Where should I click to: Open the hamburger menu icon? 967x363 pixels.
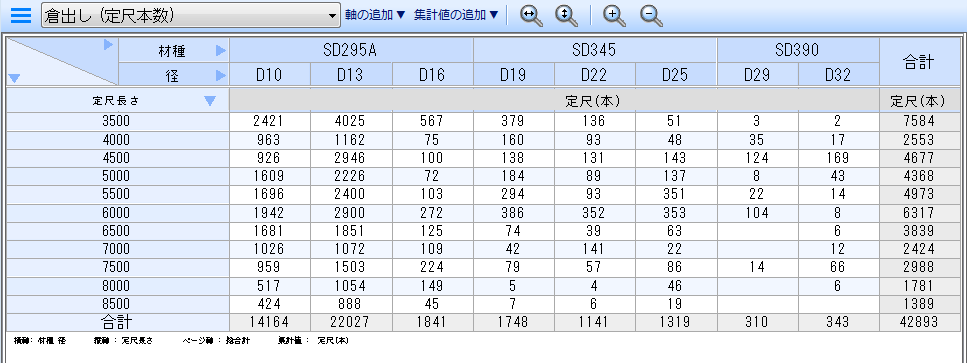[x=20, y=15]
